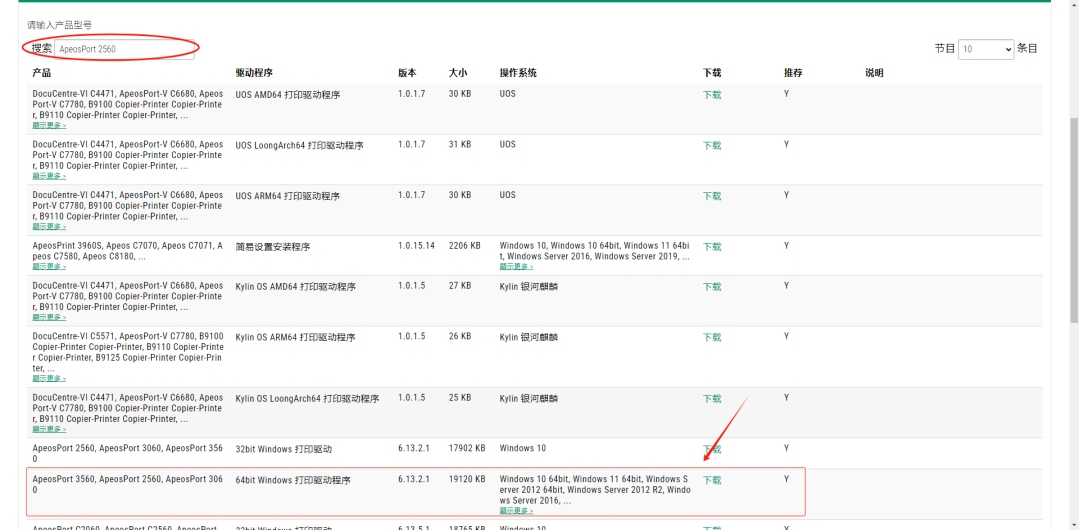Expand 显示更多 under UOS ARM64 product list
The width and height of the screenshot is (1079, 530).
49,226
